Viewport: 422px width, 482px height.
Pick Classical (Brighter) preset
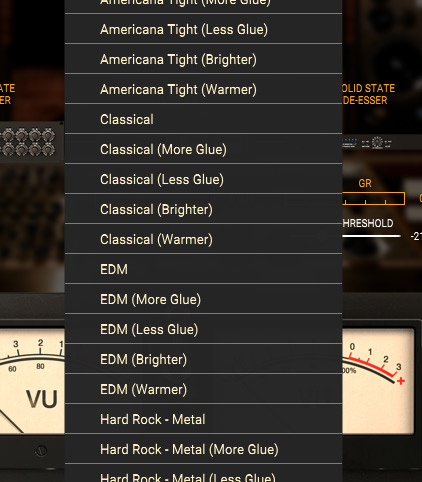203,209
